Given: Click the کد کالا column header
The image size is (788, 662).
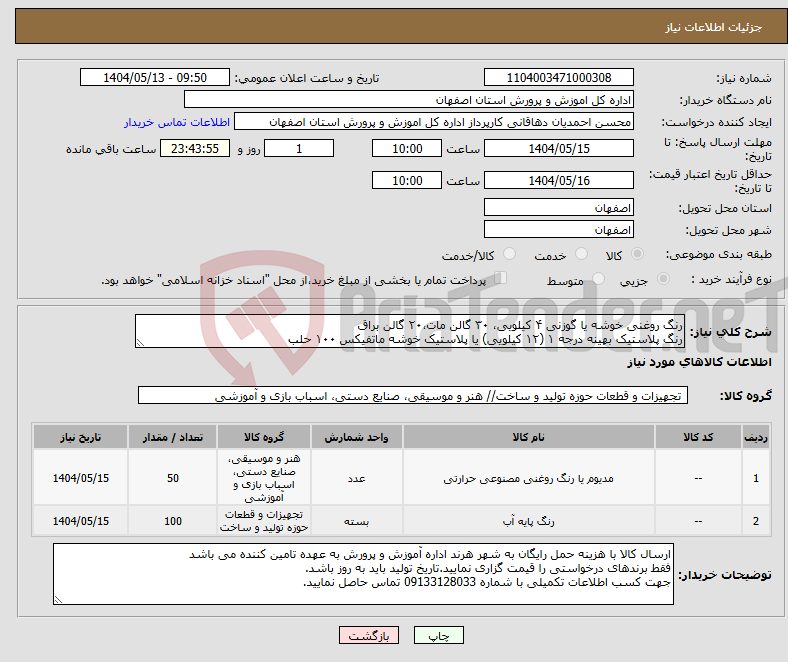Looking at the screenshot, I should pyautogui.click(x=698, y=437).
